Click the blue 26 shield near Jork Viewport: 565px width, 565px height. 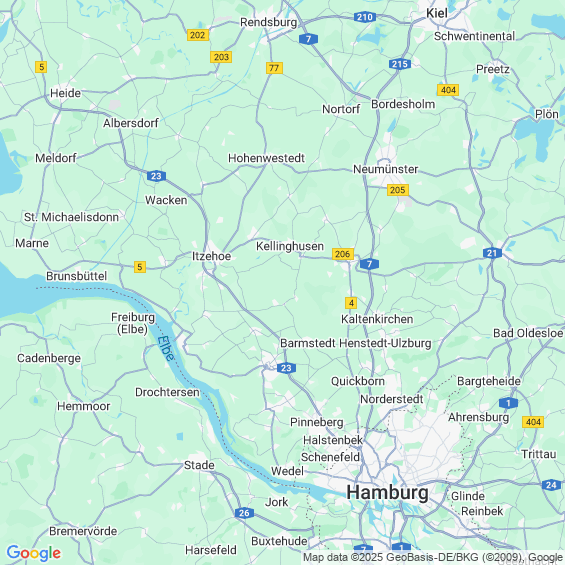click(x=244, y=513)
